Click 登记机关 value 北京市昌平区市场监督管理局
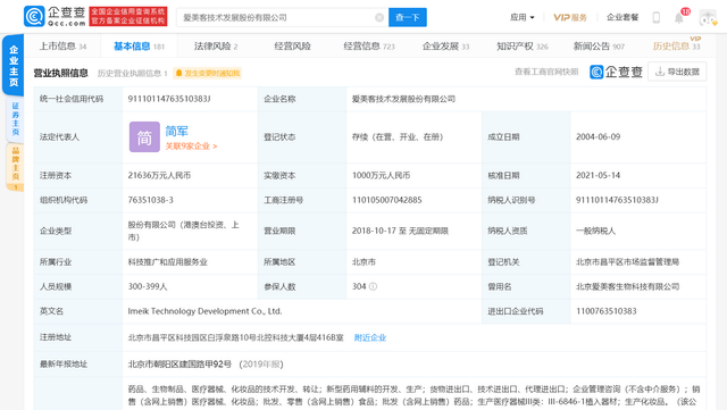The height and width of the screenshot is (410, 727). [627, 262]
